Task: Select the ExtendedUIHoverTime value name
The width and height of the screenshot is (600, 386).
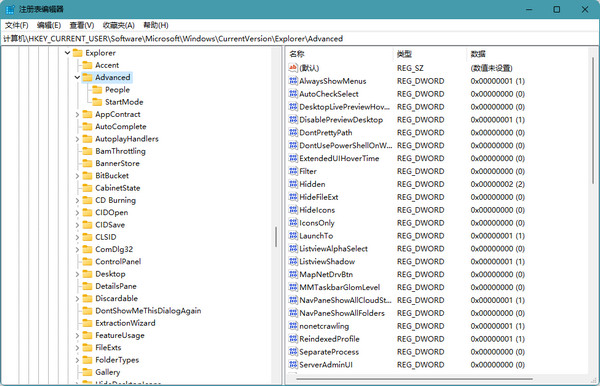Action: pos(339,158)
